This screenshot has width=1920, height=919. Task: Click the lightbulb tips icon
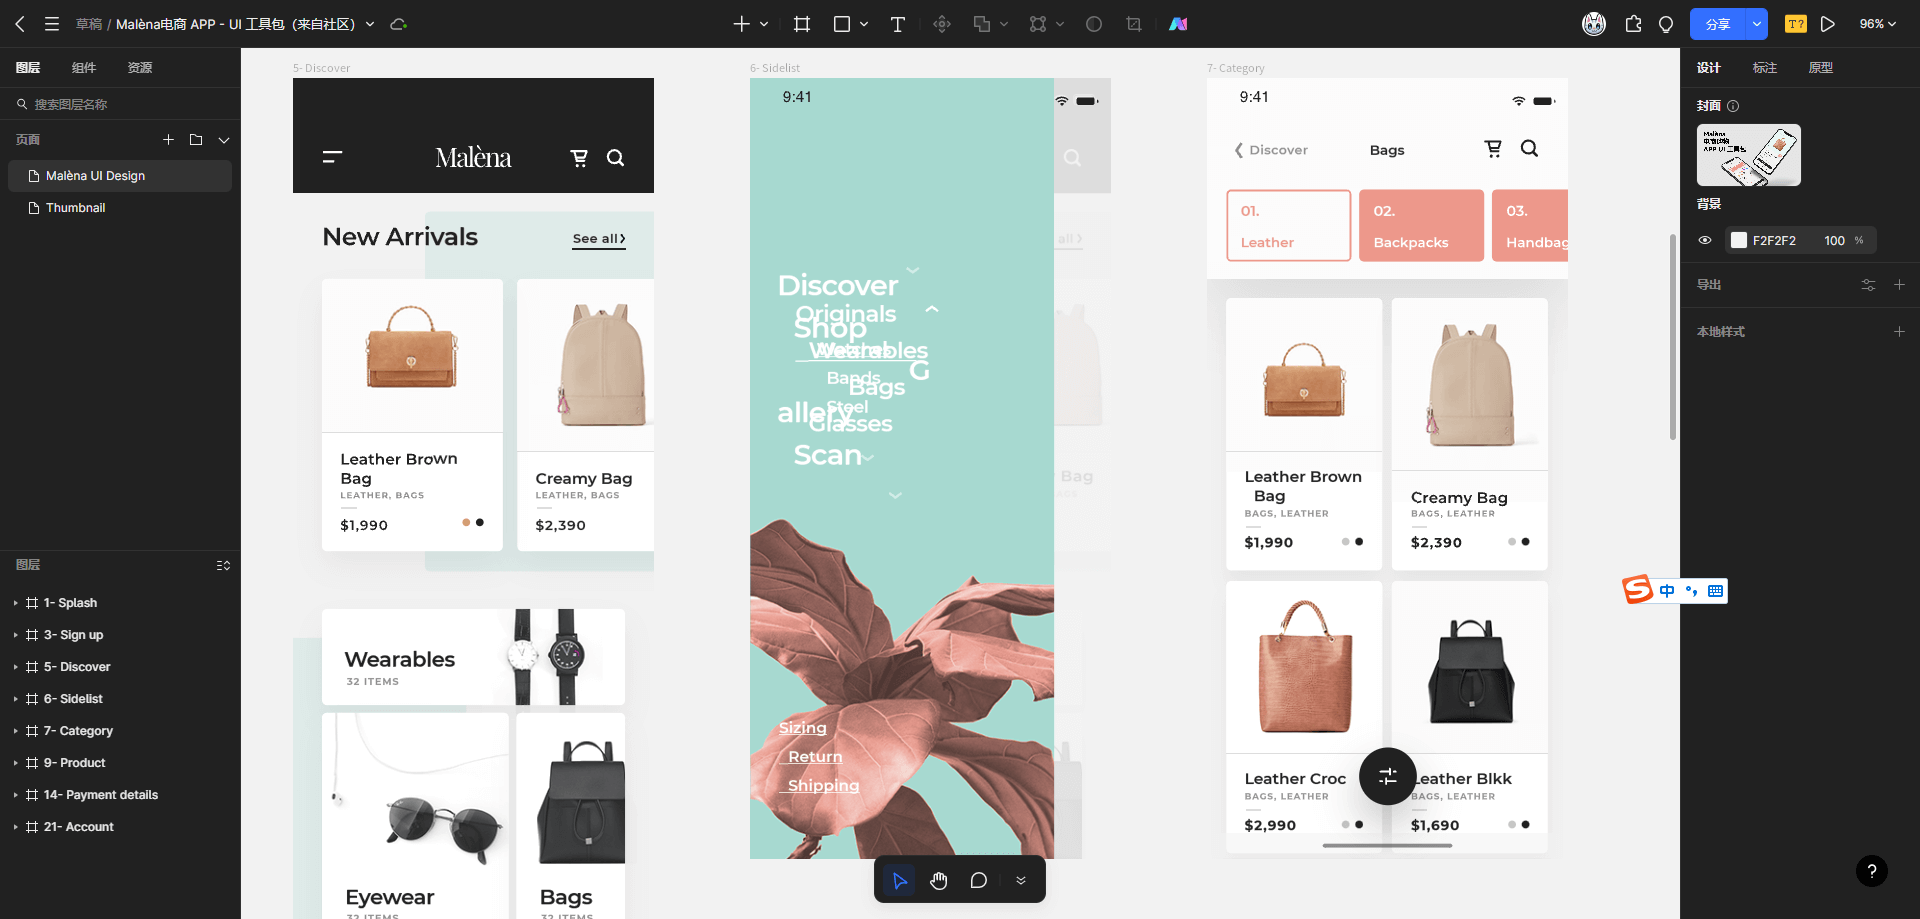(1666, 24)
